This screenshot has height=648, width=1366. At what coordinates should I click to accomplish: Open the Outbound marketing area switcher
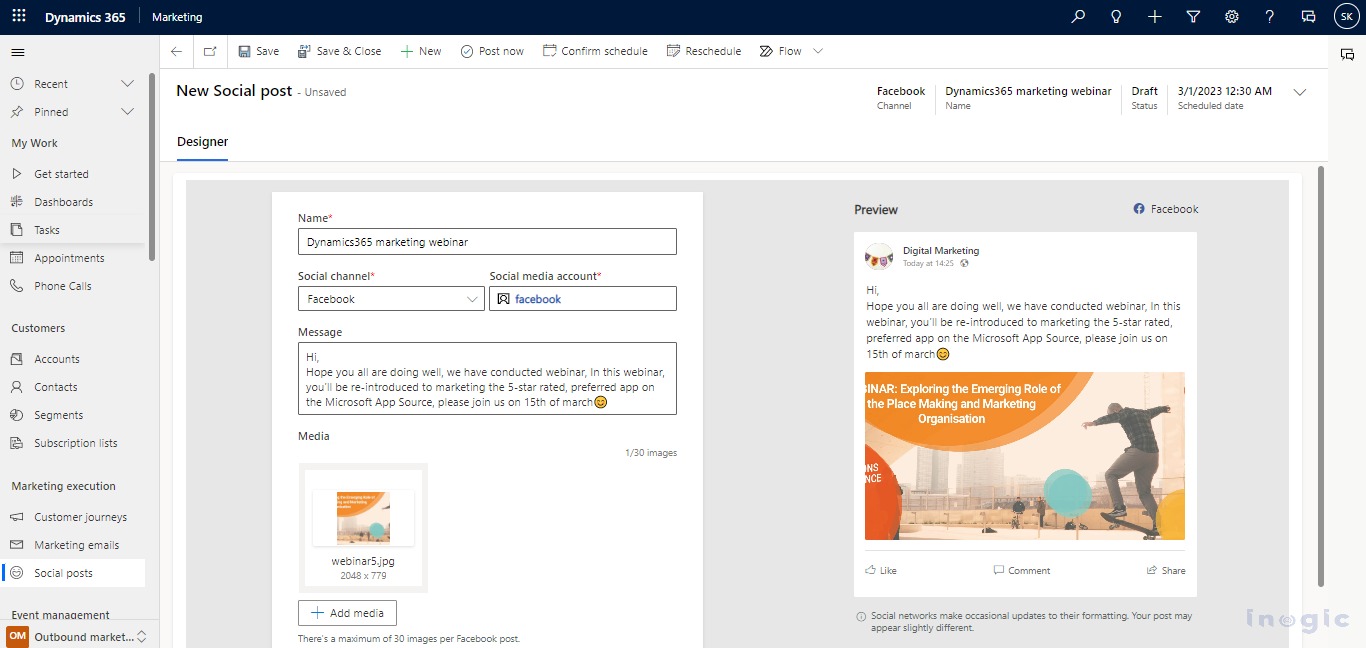(79, 636)
